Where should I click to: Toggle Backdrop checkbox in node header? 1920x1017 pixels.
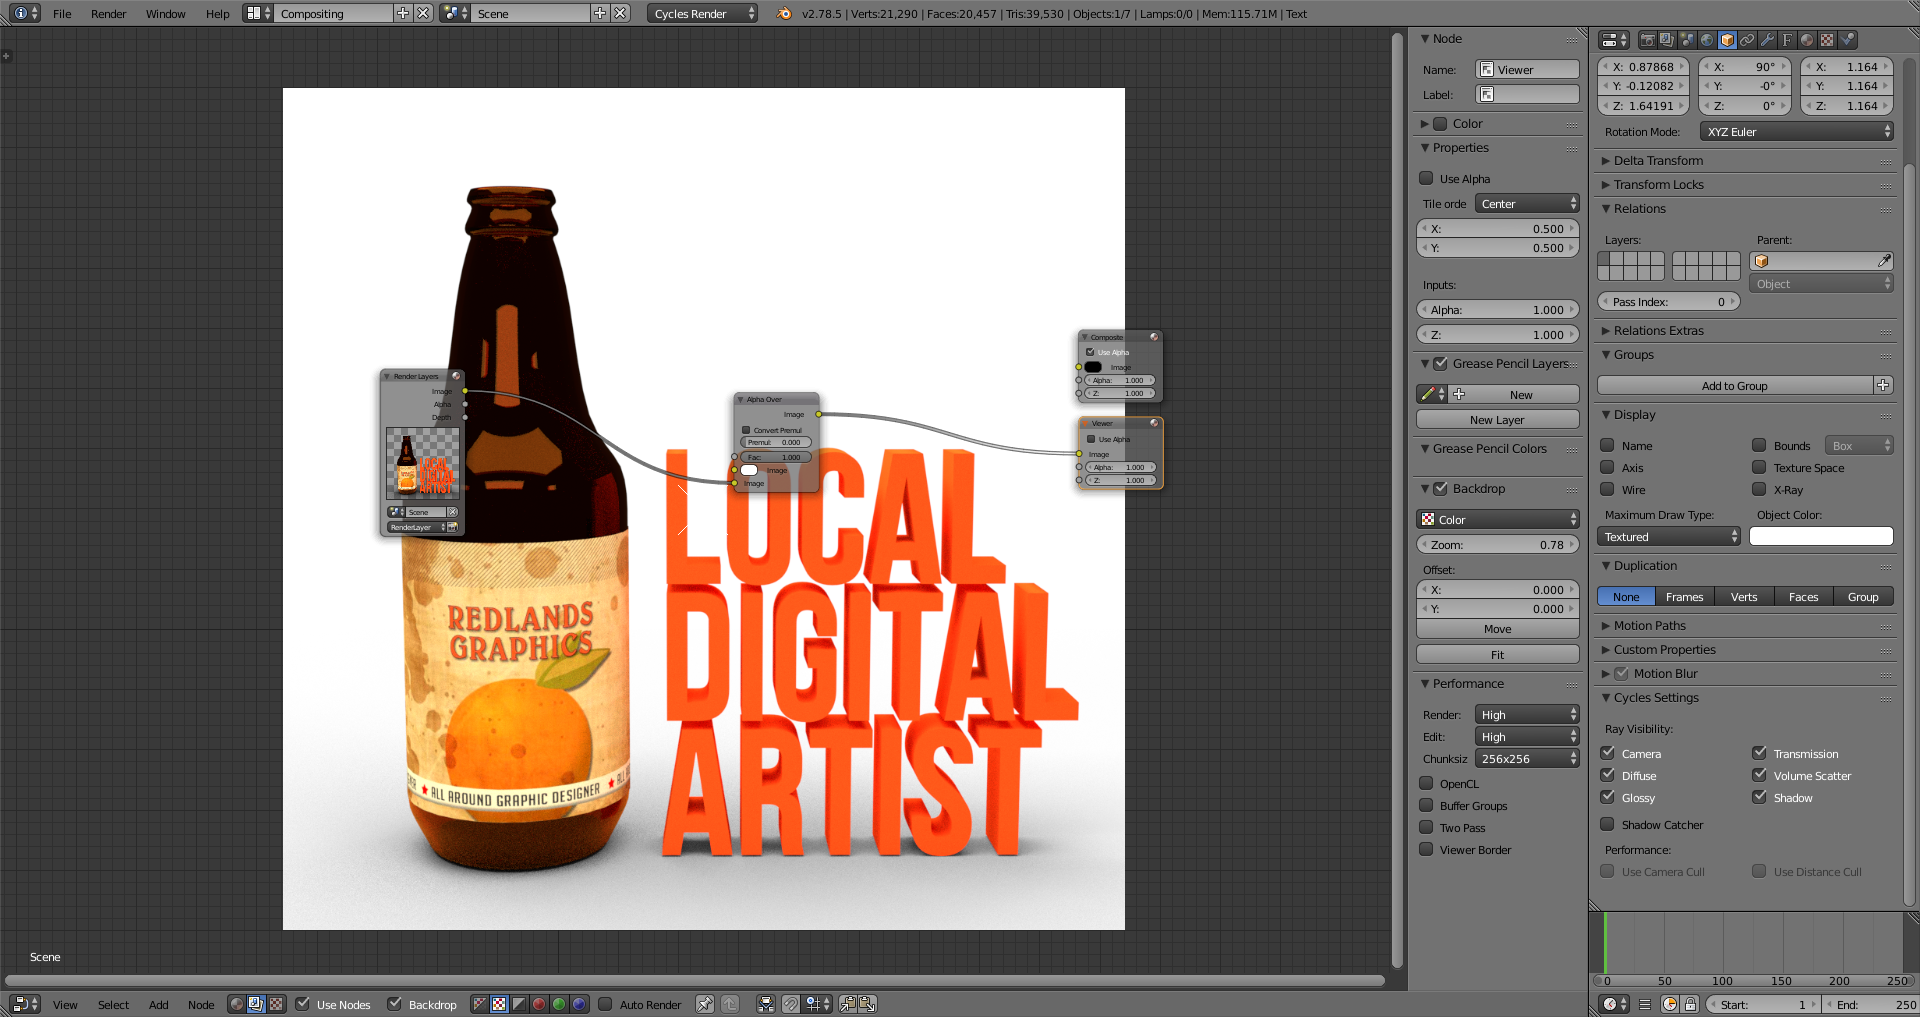point(395,1004)
